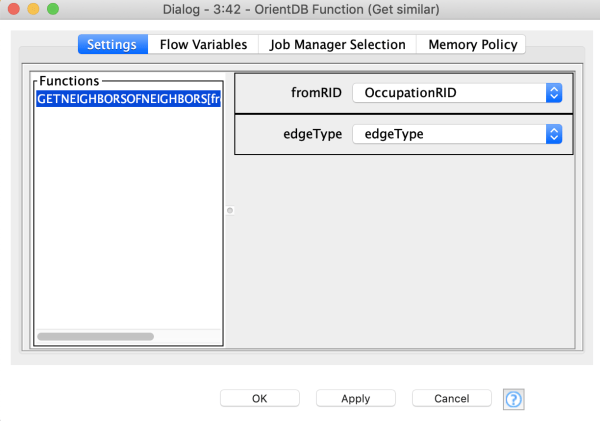This screenshot has width=600, height=421.
Task: Open the Job Manager Selection tab
Action: pyautogui.click(x=338, y=44)
